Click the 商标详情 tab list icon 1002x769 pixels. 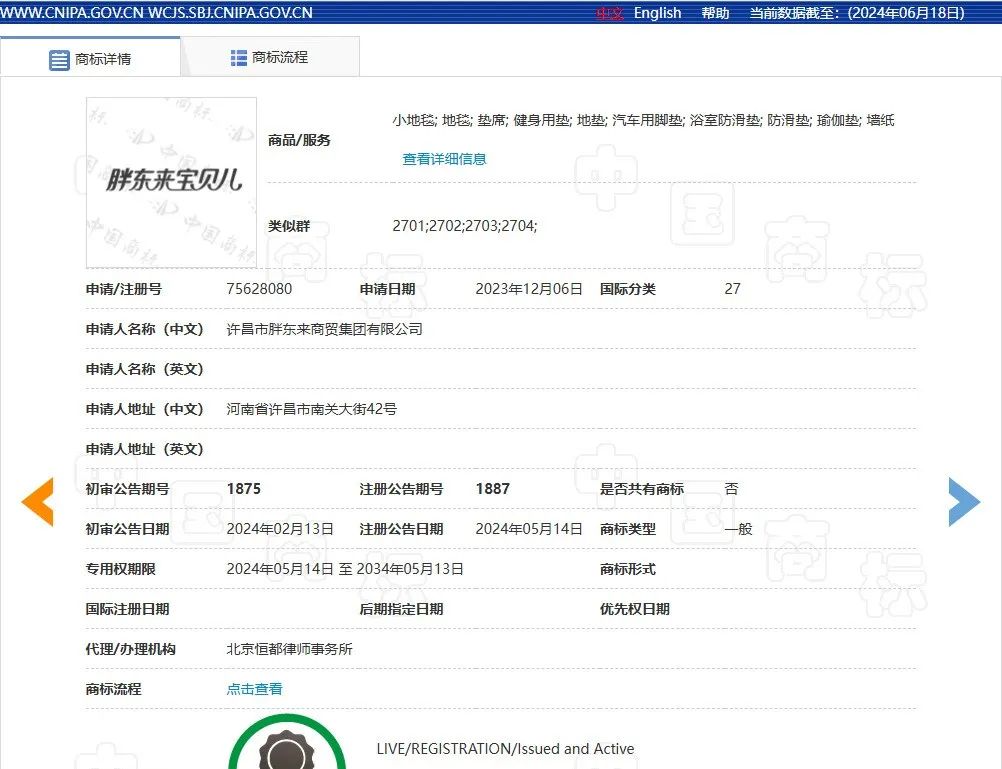(59, 60)
